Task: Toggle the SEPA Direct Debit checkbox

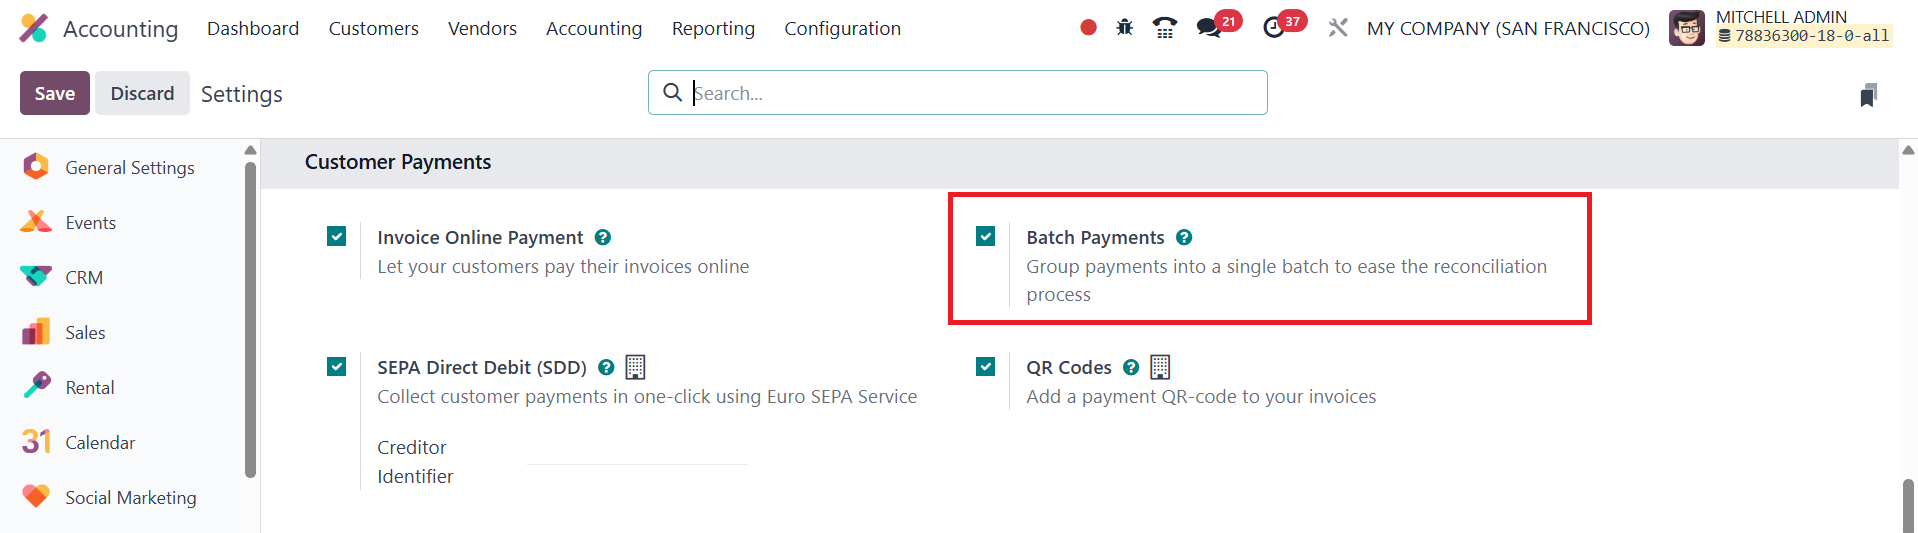Action: (x=337, y=367)
